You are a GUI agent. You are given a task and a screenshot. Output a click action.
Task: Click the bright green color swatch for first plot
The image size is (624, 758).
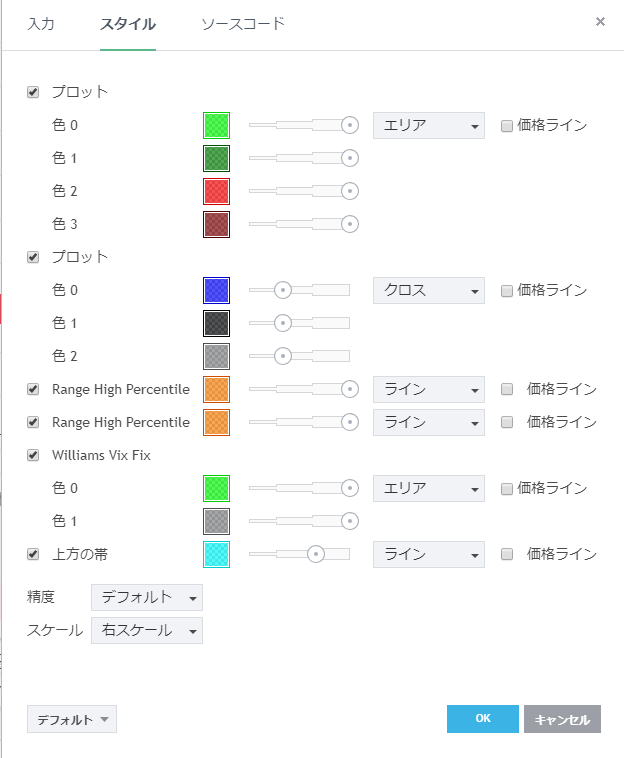(216, 125)
